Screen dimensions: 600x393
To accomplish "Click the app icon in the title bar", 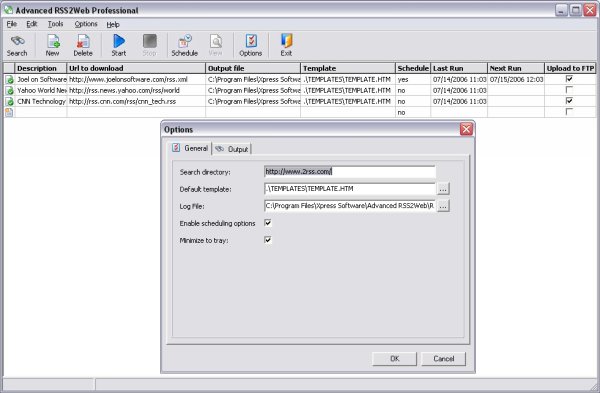I will pyautogui.click(x=8, y=10).
